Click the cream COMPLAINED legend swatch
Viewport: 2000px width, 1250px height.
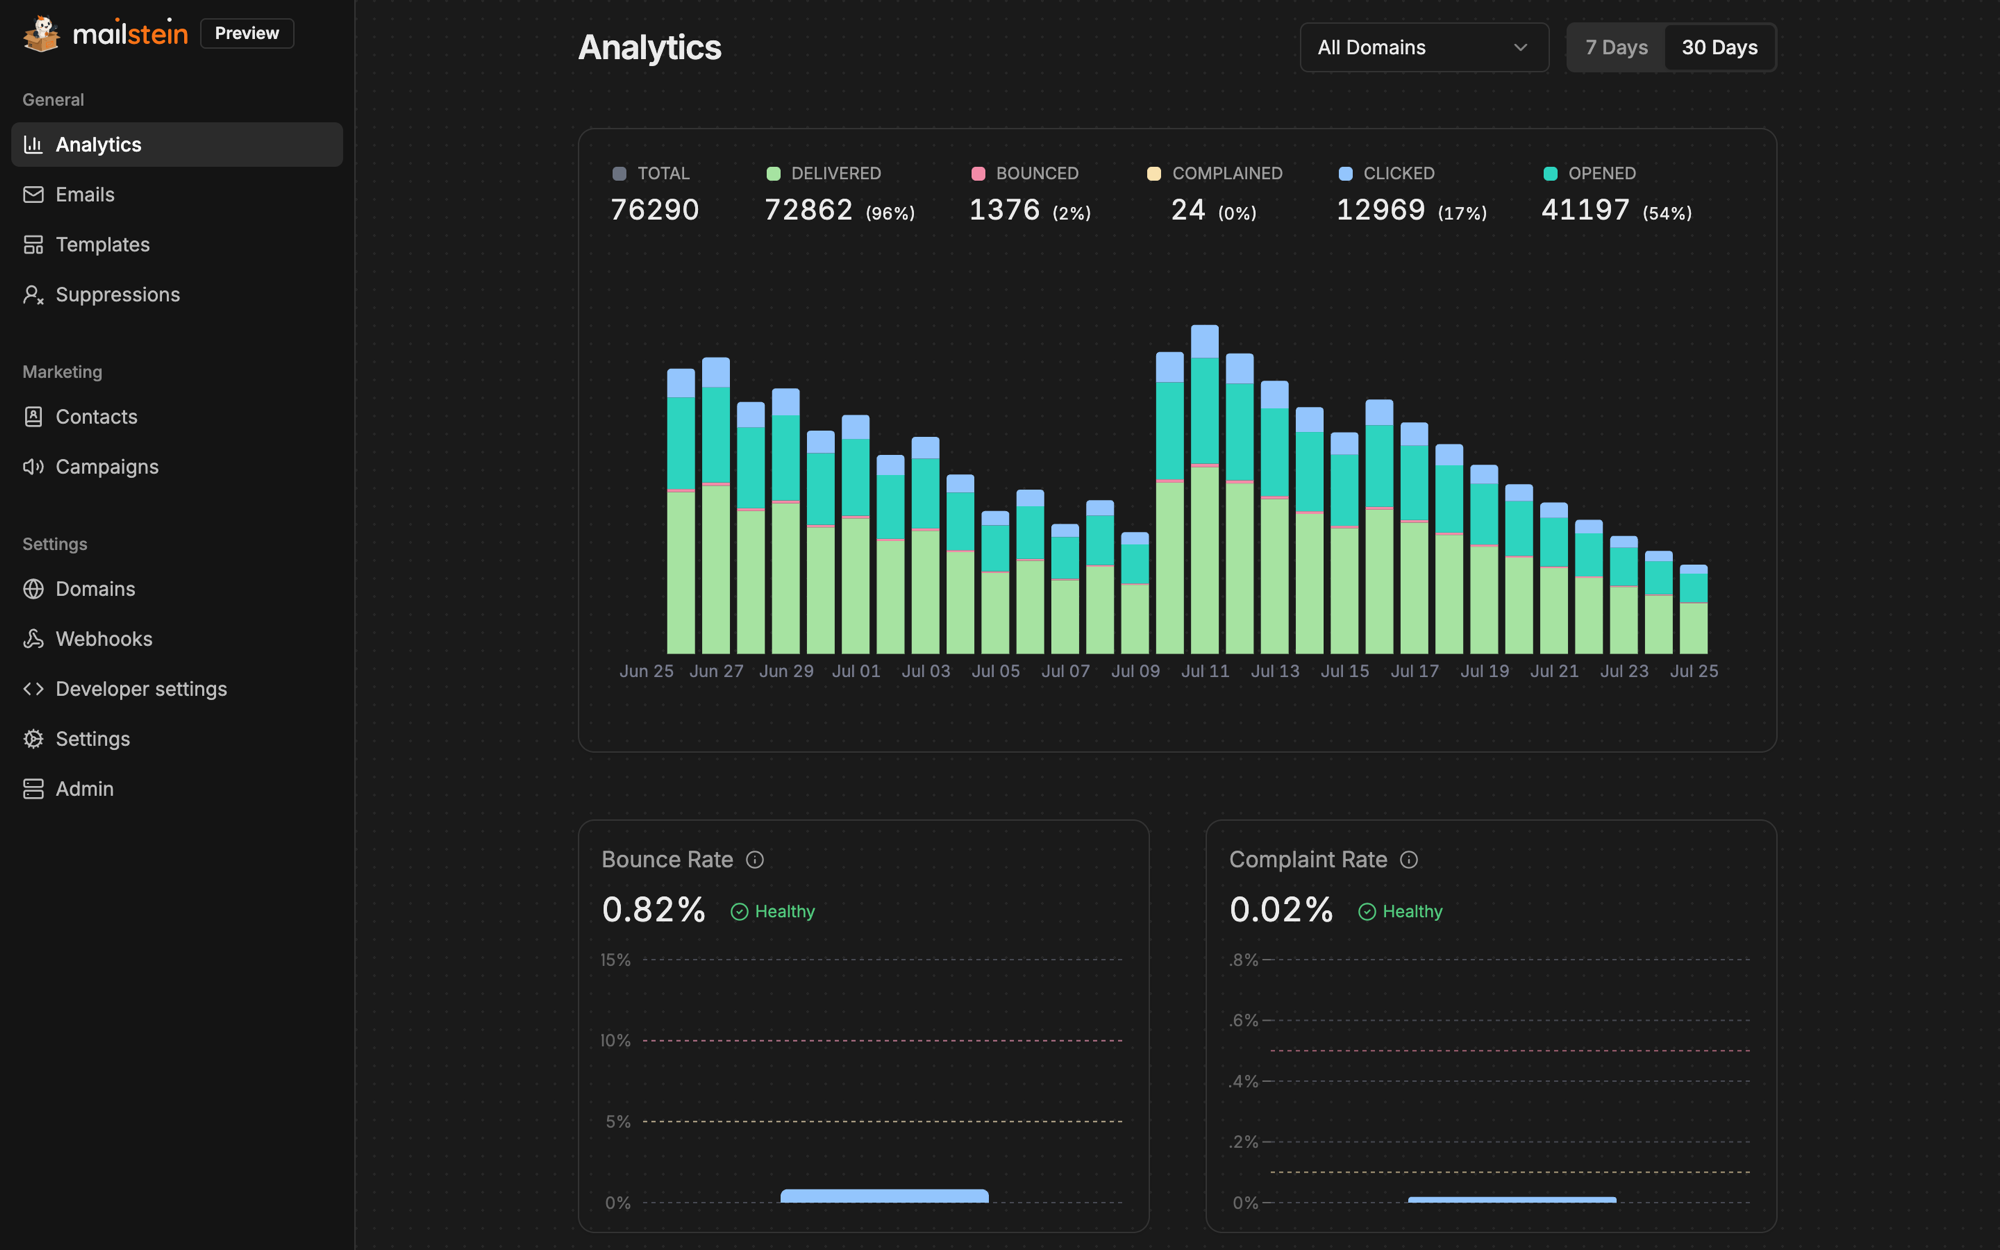tap(1154, 174)
